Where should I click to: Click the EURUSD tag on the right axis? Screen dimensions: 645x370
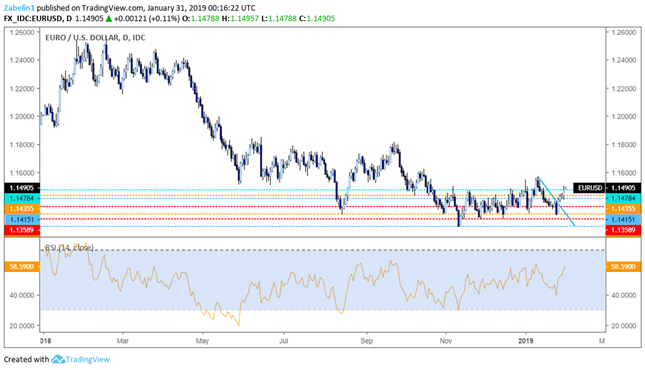coord(589,188)
